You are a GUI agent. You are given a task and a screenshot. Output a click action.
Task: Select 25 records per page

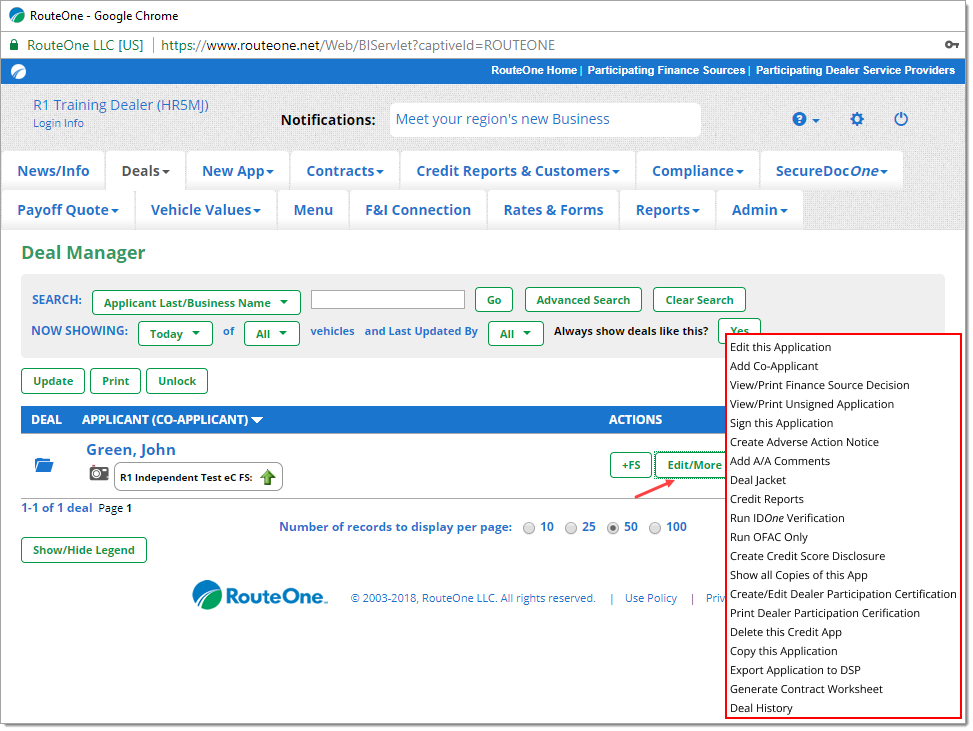click(571, 528)
